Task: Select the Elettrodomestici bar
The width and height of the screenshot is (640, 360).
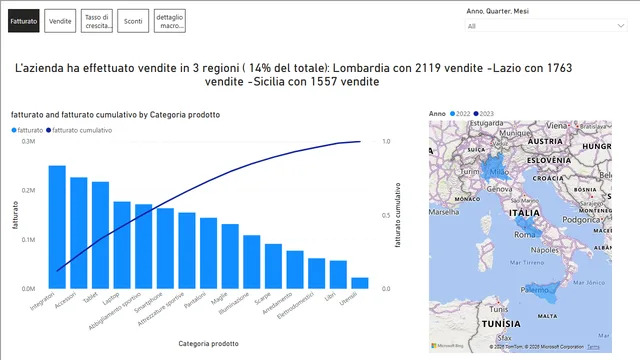Action: pos(317,273)
